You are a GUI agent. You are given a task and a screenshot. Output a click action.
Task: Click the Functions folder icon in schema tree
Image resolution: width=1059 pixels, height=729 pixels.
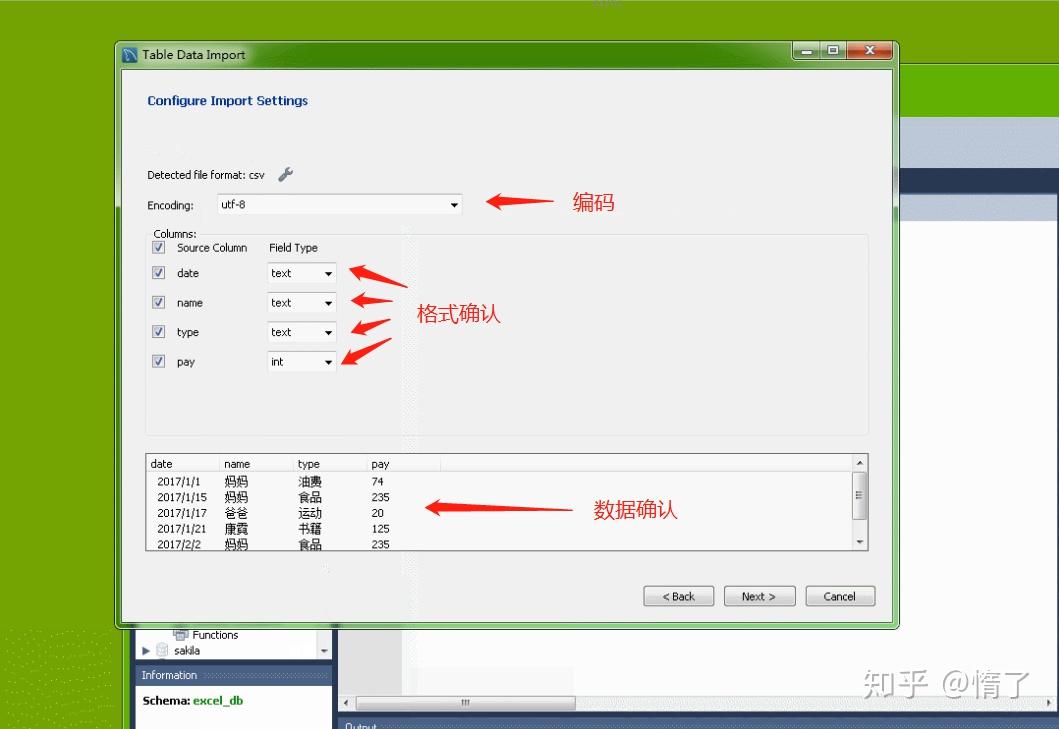click(180, 634)
